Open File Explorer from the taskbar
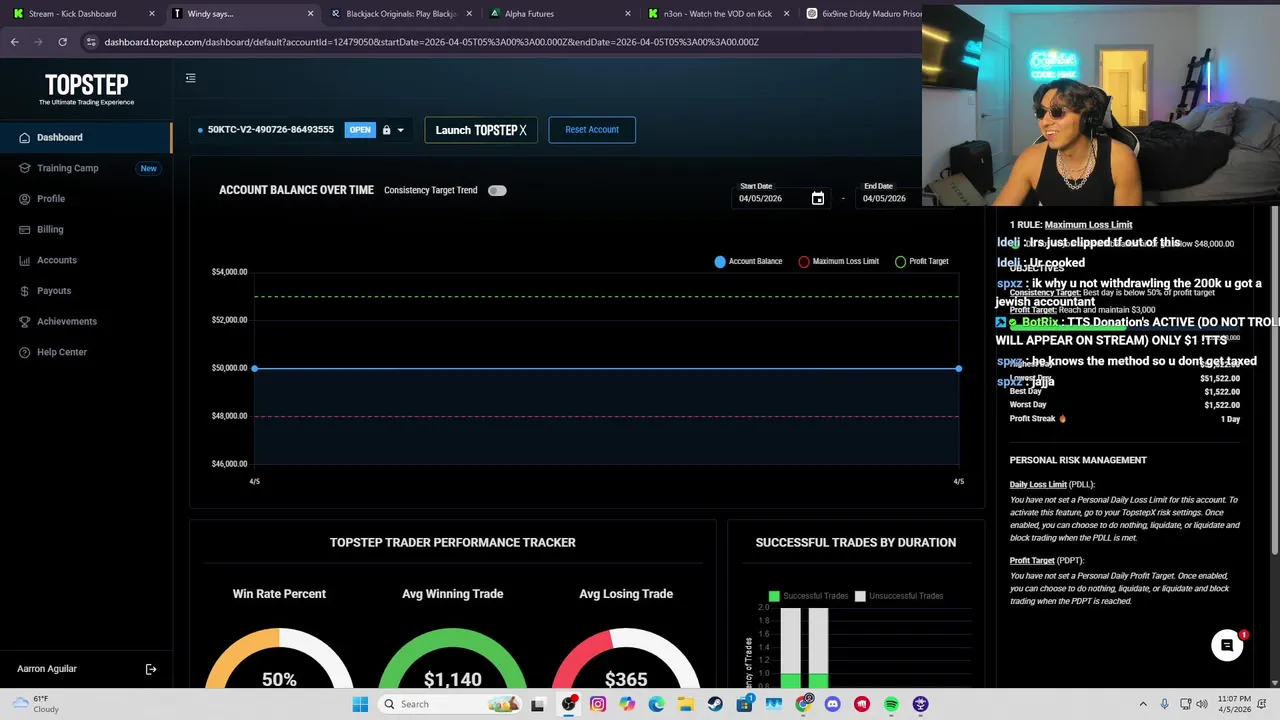 [686, 704]
